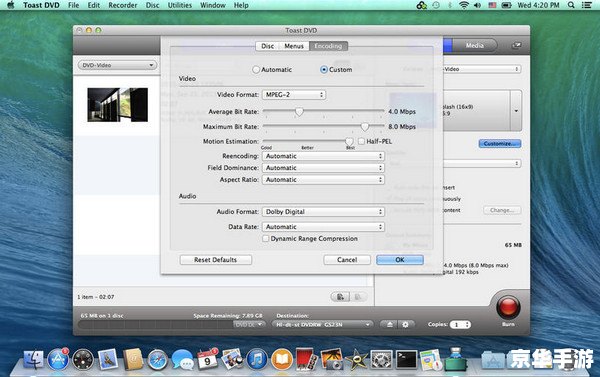Select the Automatic encoding radio button
Viewport: 600px width, 377px height.
coord(256,70)
